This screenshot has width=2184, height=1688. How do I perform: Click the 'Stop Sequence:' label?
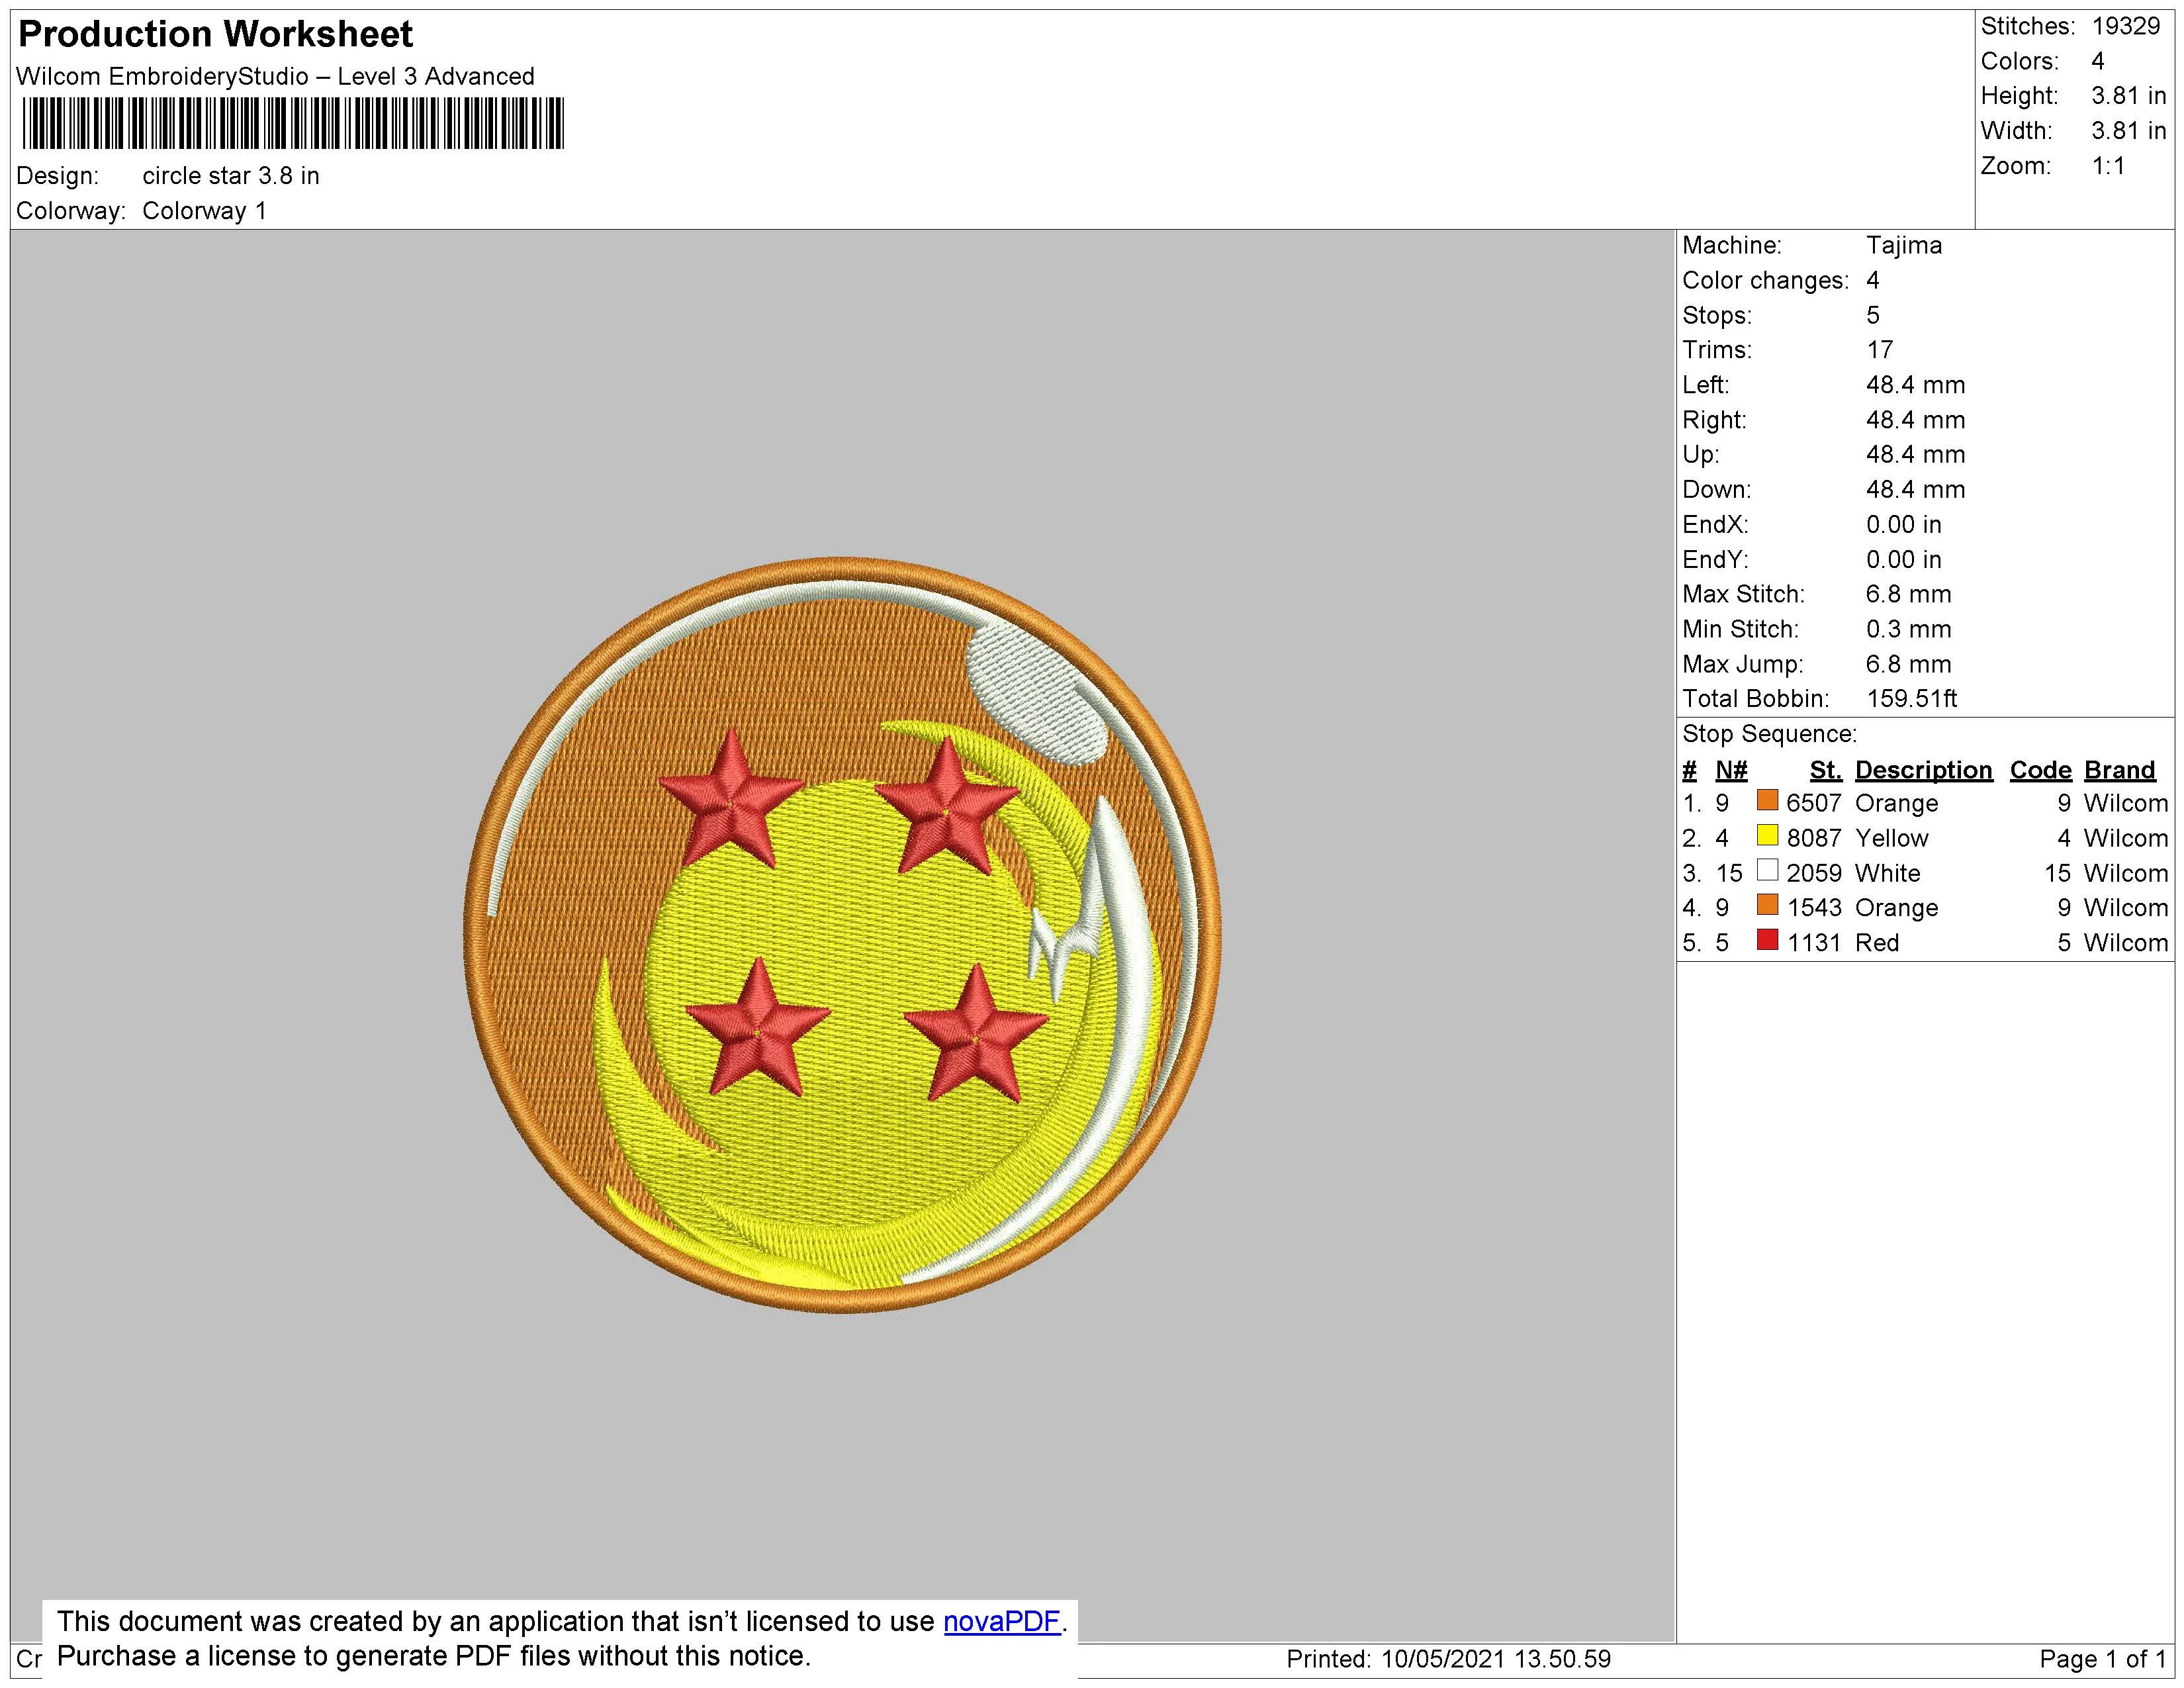point(1769,734)
